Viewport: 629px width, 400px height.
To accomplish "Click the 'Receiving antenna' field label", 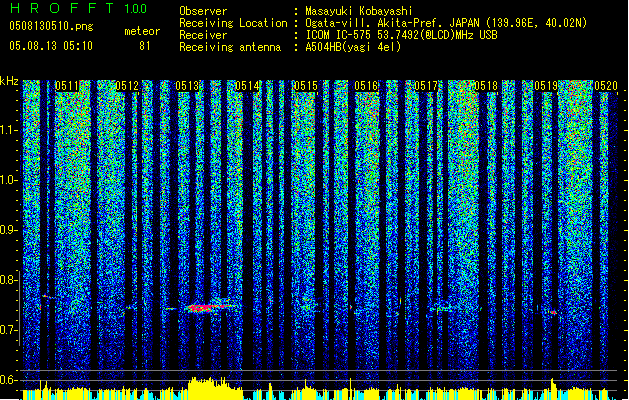I will pos(230,47).
